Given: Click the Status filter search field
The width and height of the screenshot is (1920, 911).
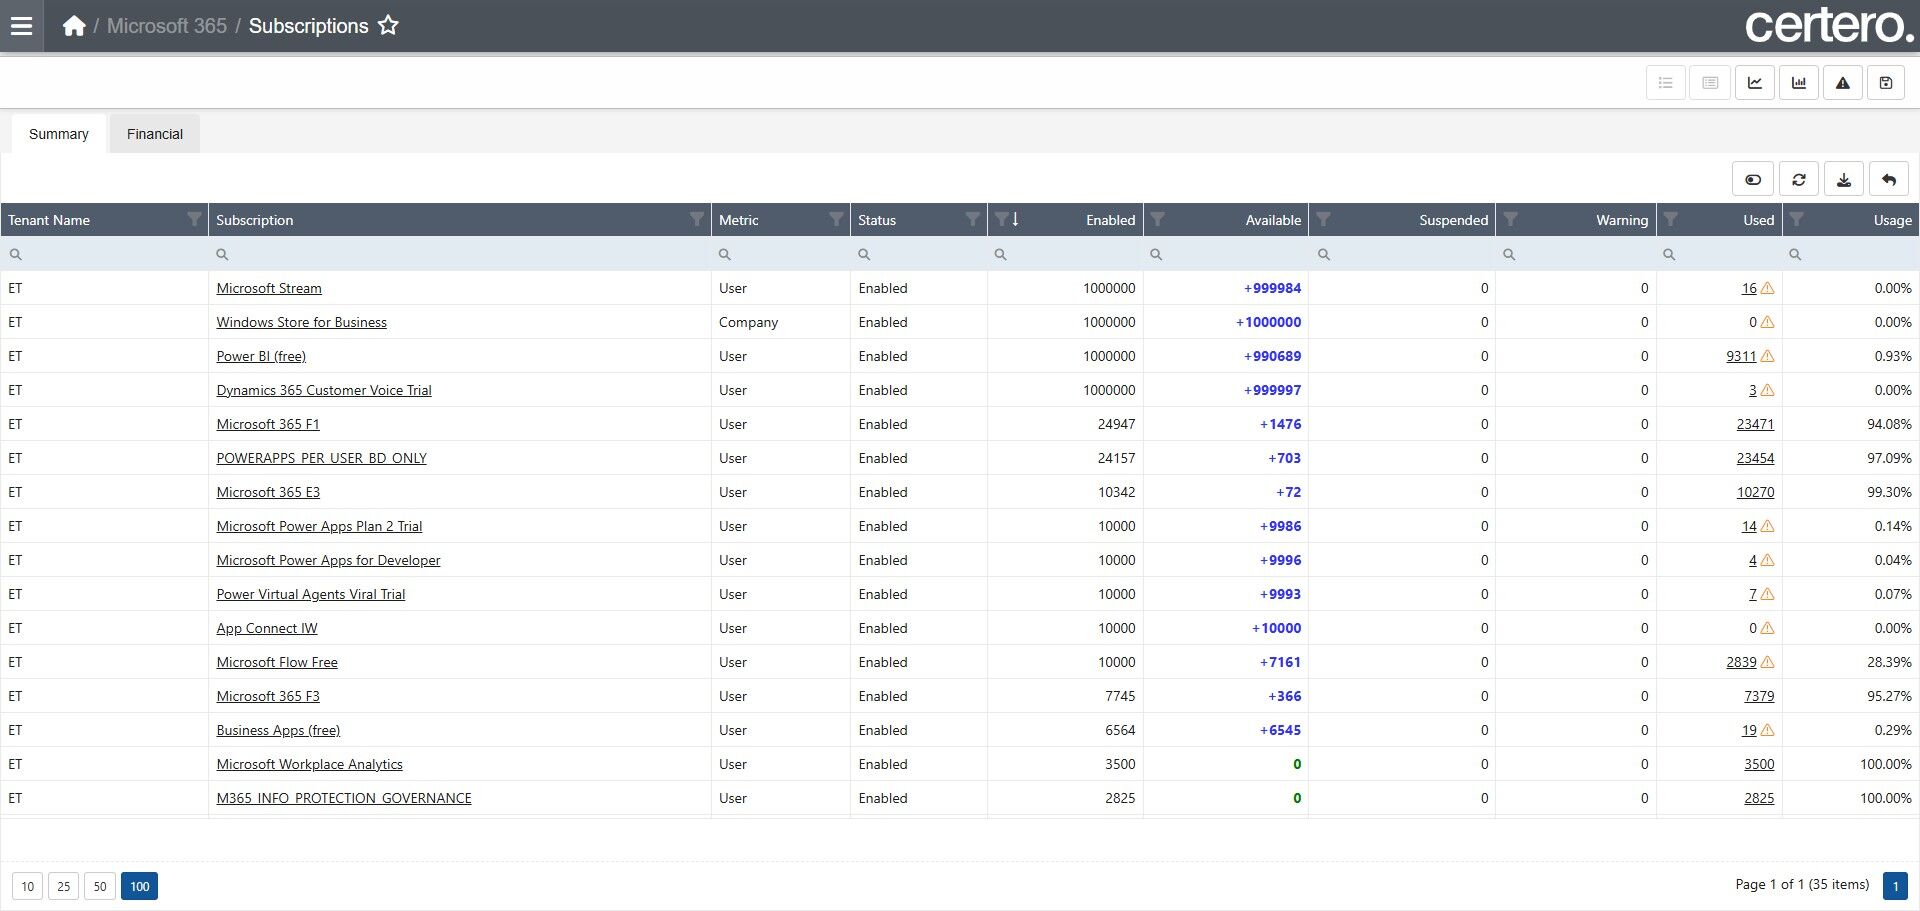Looking at the screenshot, I should [919, 254].
